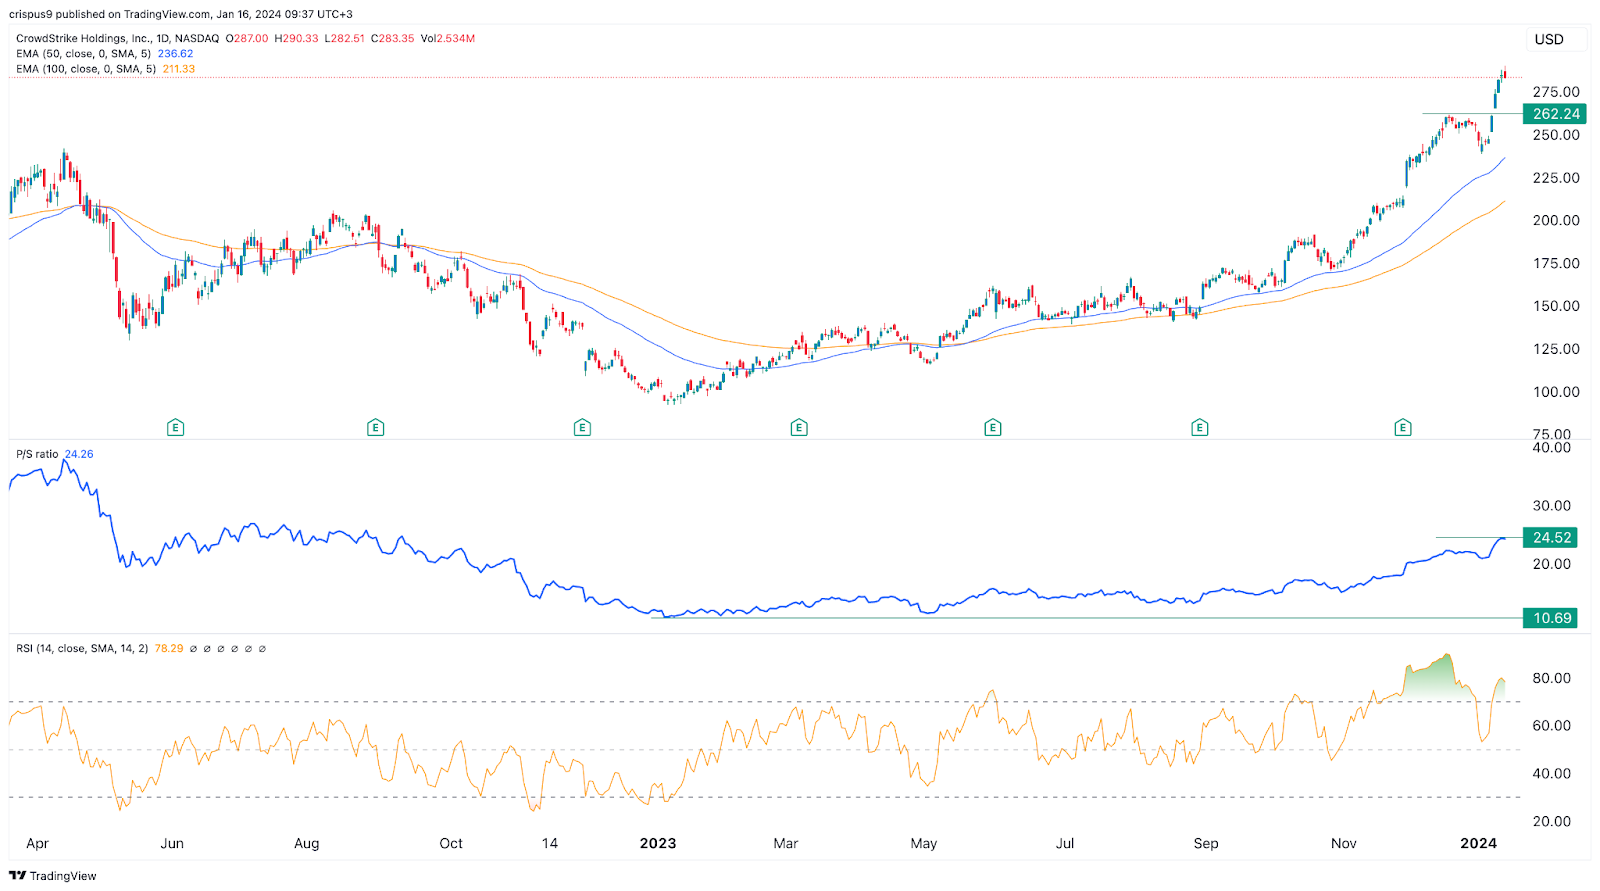Click the Nov label on time axis
1600x891 pixels.
(1344, 843)
